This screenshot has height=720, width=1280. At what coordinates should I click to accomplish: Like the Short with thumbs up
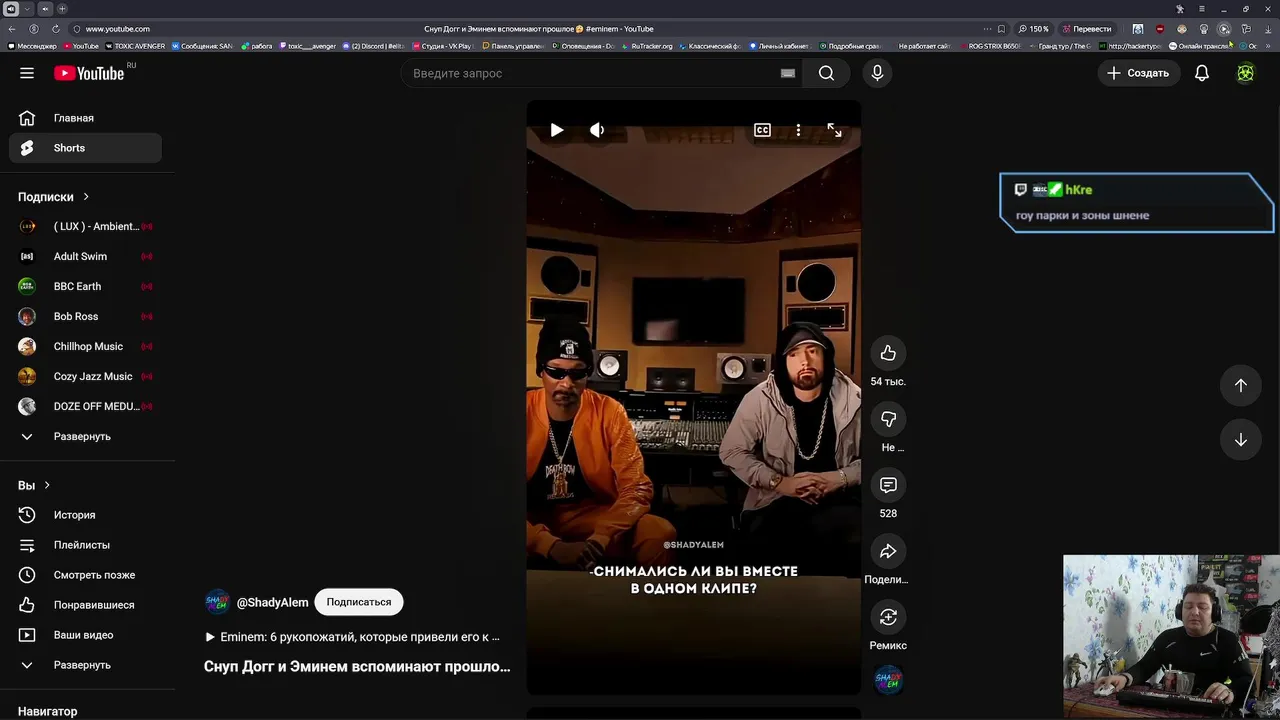888,353
